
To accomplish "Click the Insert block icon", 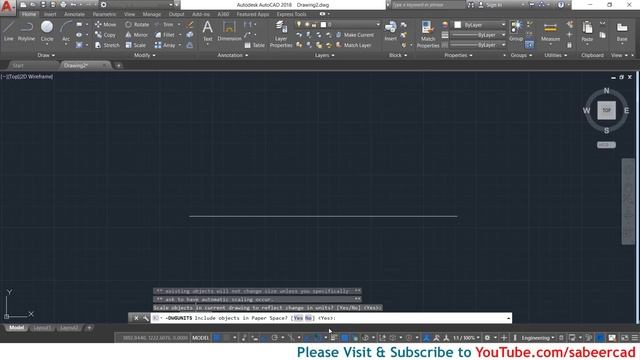I will pyautogui.click(x=390, y=31).
